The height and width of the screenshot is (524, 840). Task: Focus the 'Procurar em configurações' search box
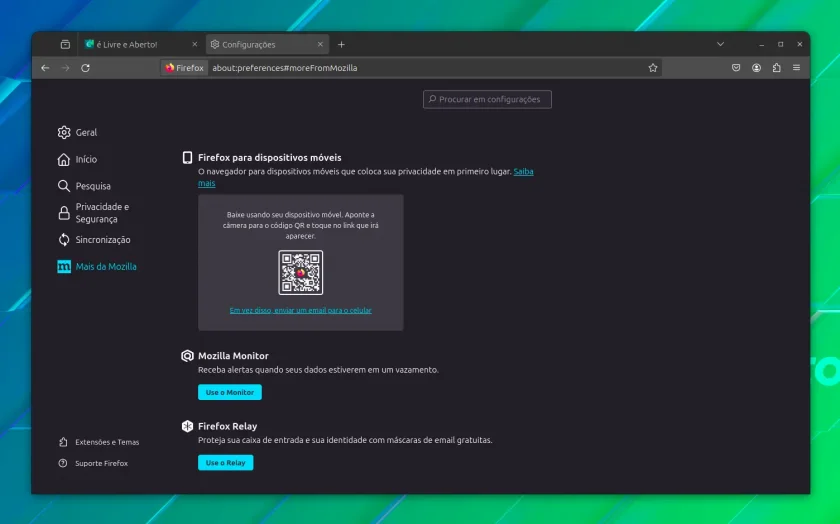(487, 99)
